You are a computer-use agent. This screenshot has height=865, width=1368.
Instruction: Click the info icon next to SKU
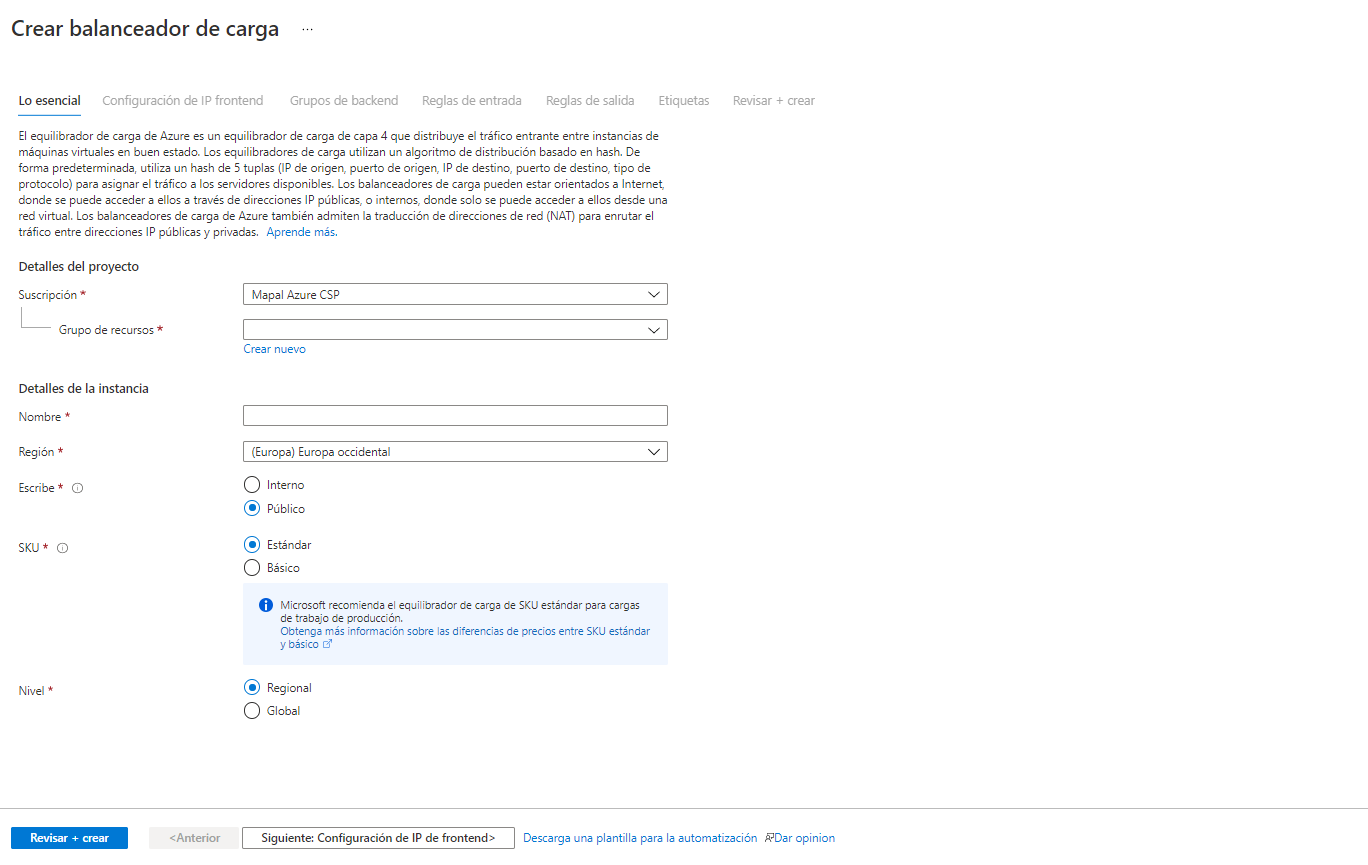pyautogui.click(x=63, y=548)
